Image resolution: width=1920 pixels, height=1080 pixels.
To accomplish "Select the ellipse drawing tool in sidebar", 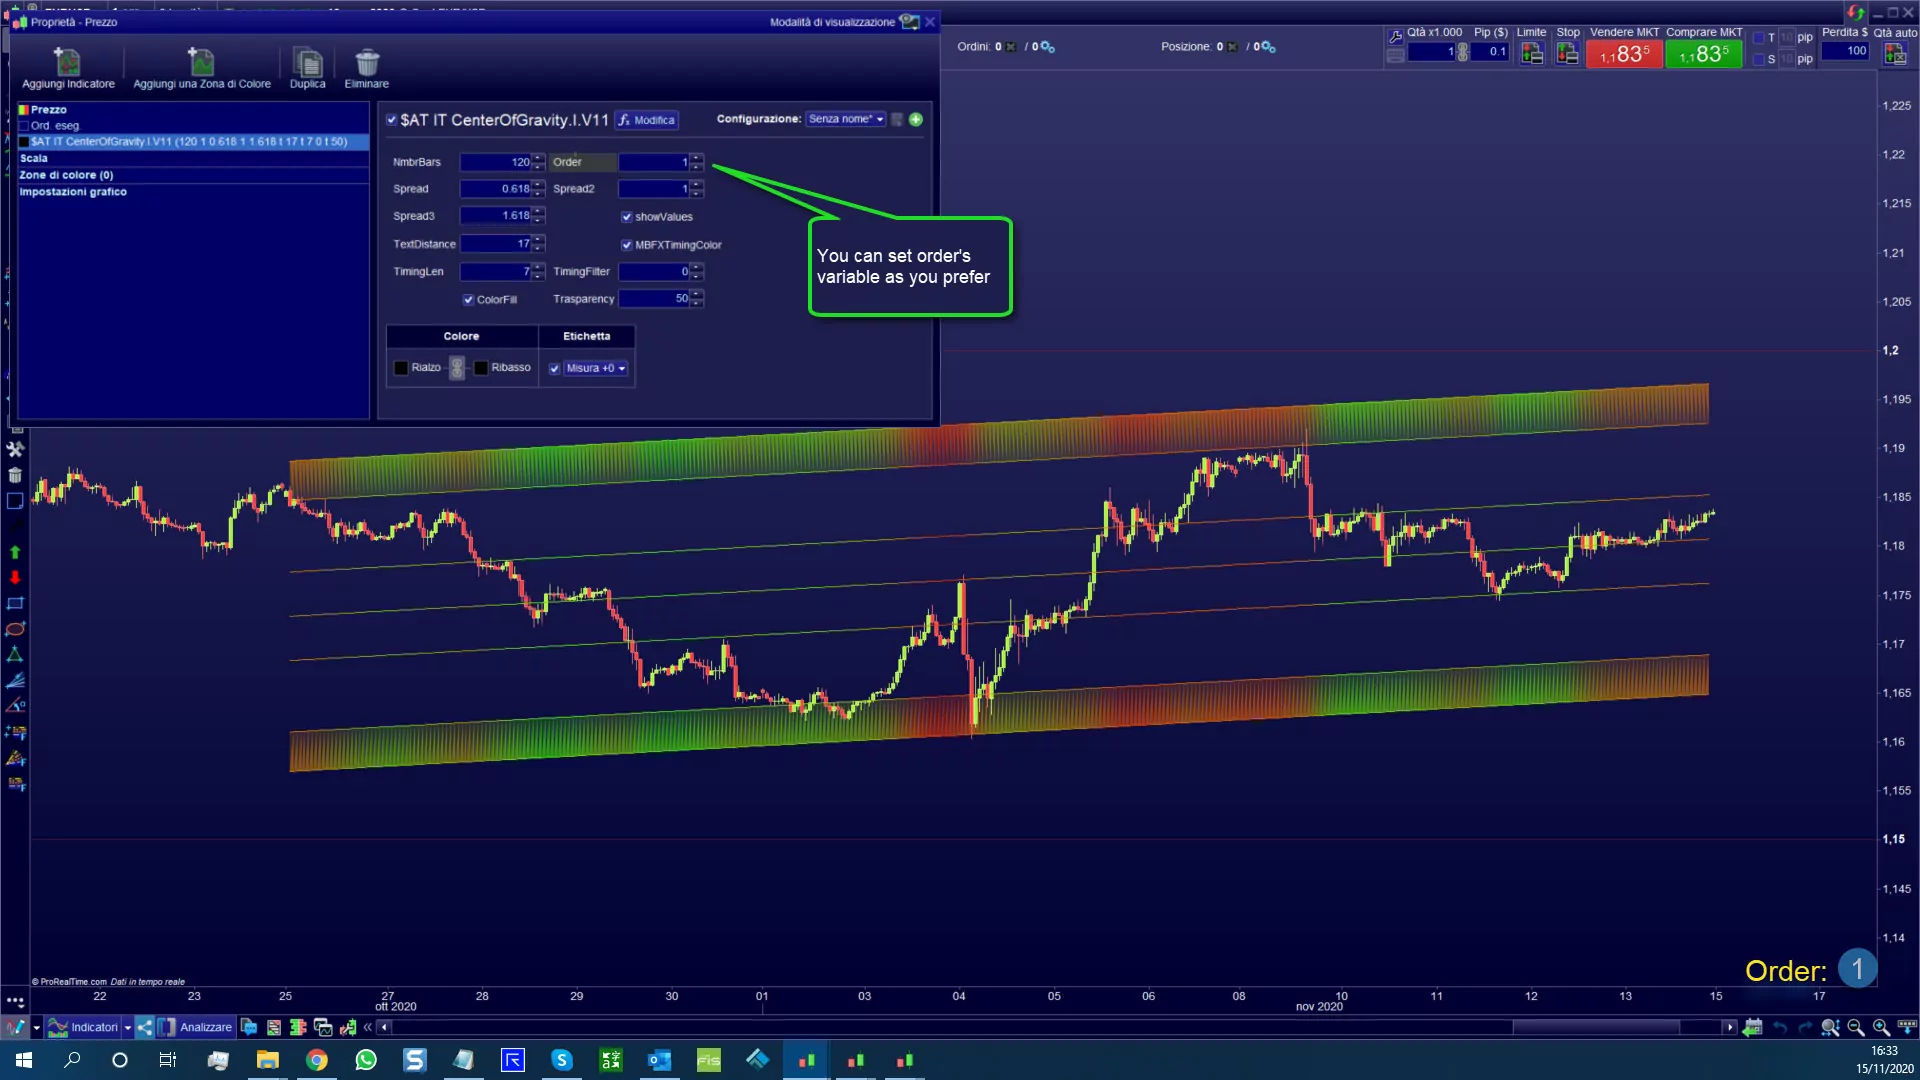I will tap(15, 629).
